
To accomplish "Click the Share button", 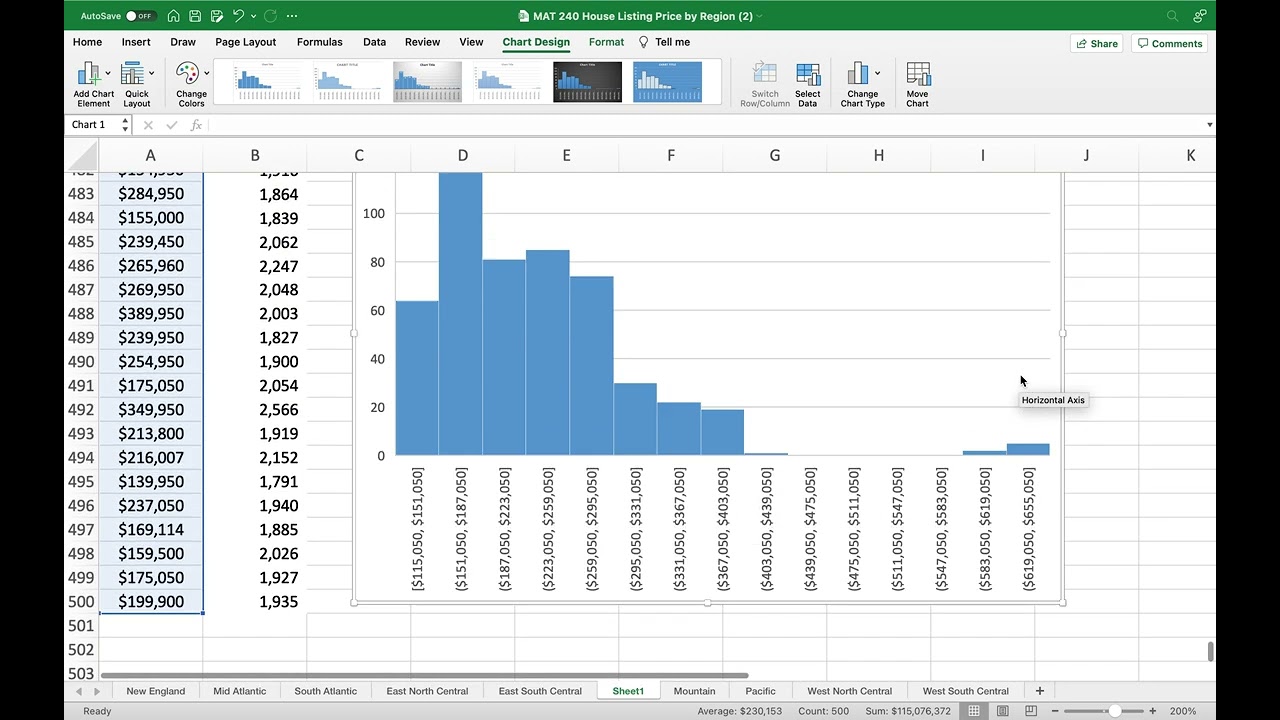I will pyautogui.click(x=1097, y=43).
